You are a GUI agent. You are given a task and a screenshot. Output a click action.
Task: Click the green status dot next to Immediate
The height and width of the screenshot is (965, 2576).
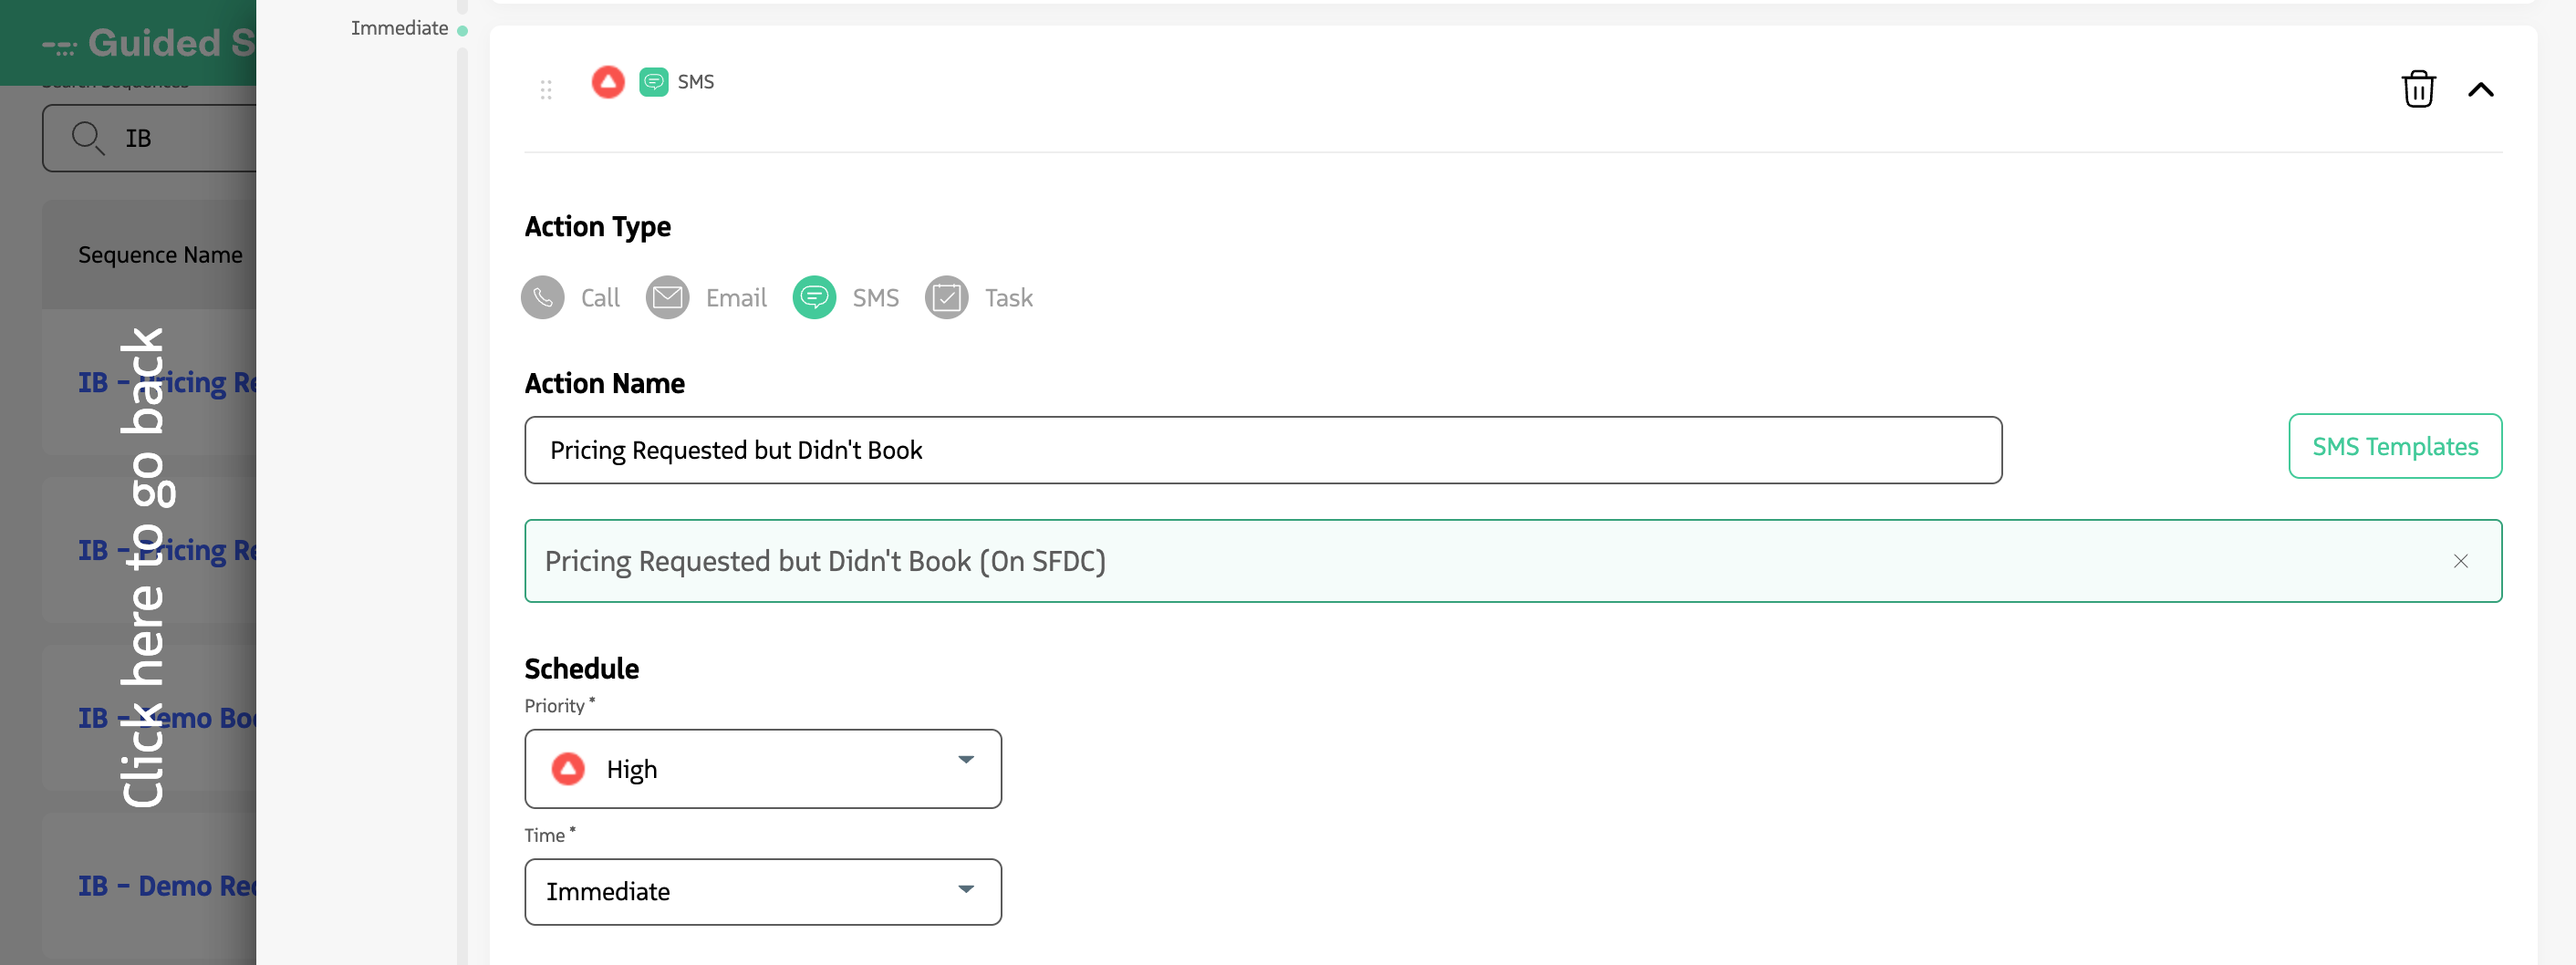(462, 29)
